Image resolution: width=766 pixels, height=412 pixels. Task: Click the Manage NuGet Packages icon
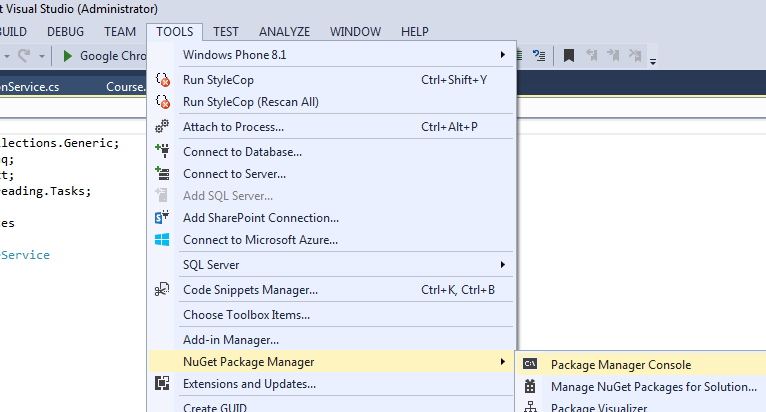click(x=531, y=387)
